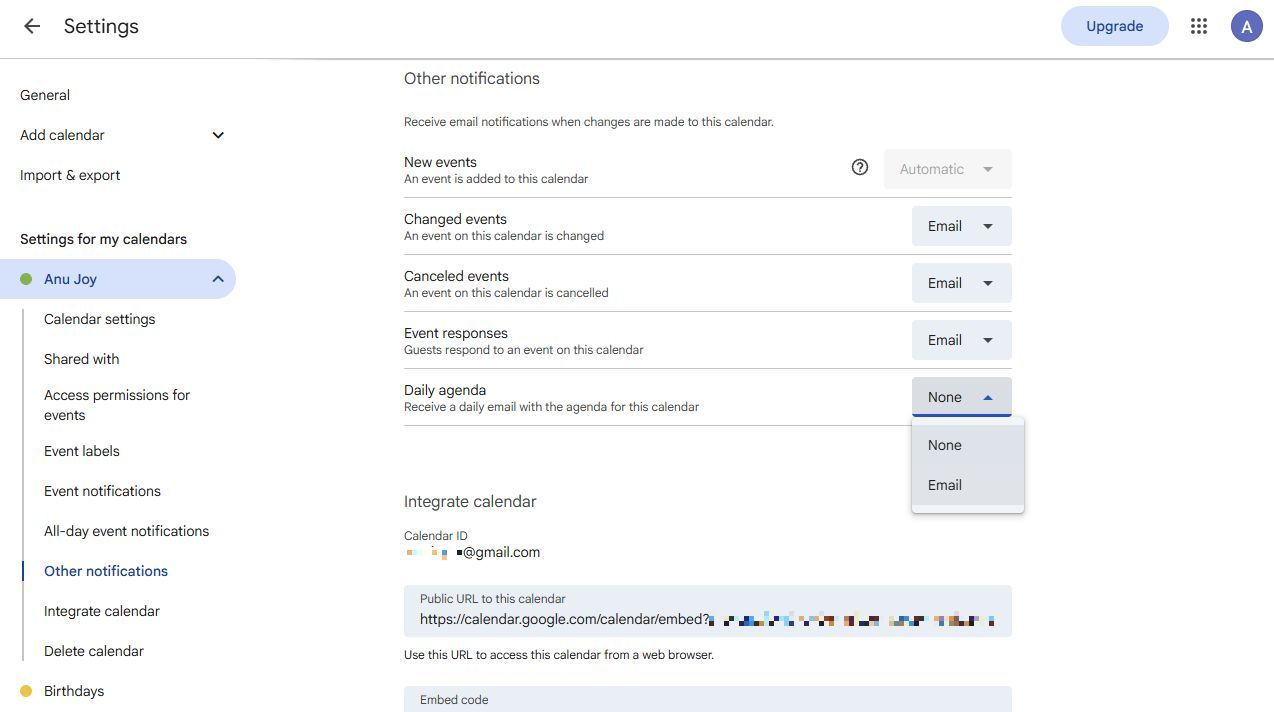Choose None in Daily agenda list
1274x712 pixels.
[967, 445]
